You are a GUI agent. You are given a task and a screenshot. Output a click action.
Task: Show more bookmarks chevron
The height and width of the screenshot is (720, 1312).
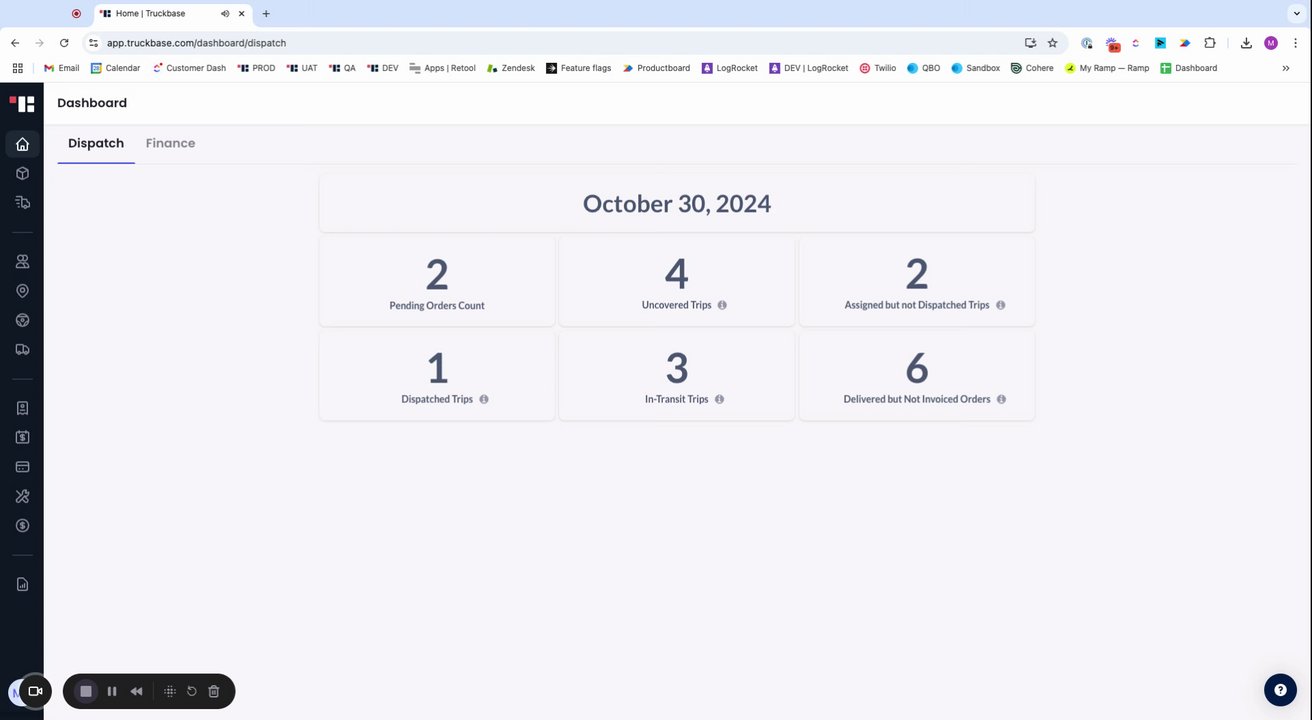pos(1286,68)
